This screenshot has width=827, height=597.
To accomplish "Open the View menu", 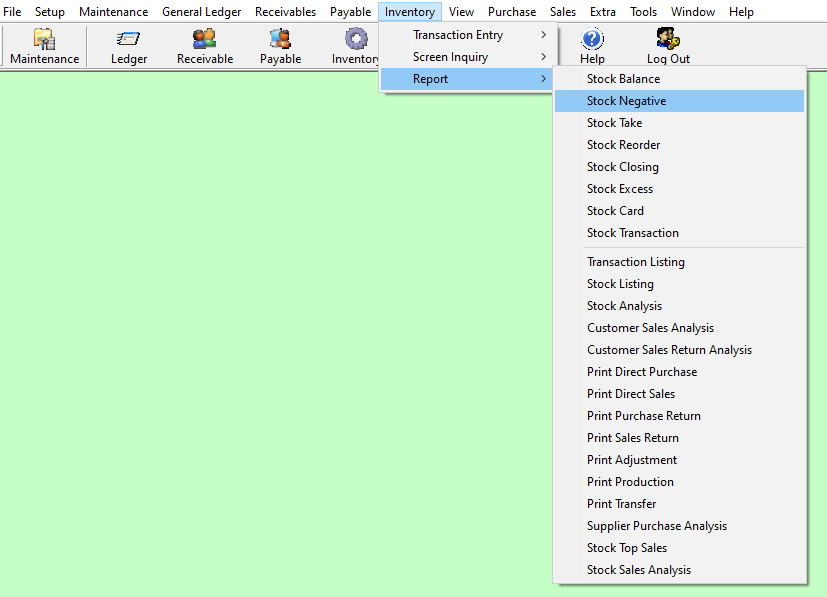I will pos(461,12).
